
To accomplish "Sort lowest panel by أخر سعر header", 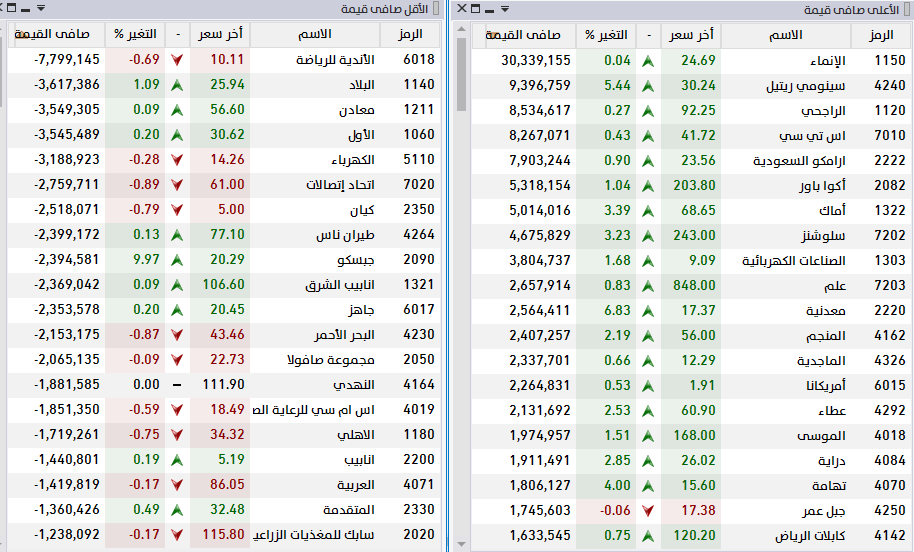I will (220, 34).
